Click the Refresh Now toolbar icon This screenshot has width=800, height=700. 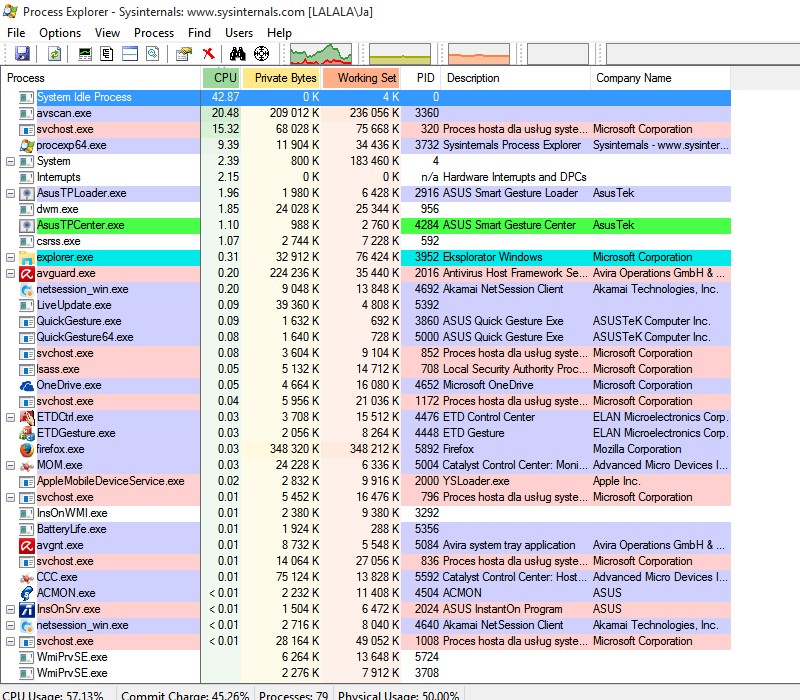point(54,54)
